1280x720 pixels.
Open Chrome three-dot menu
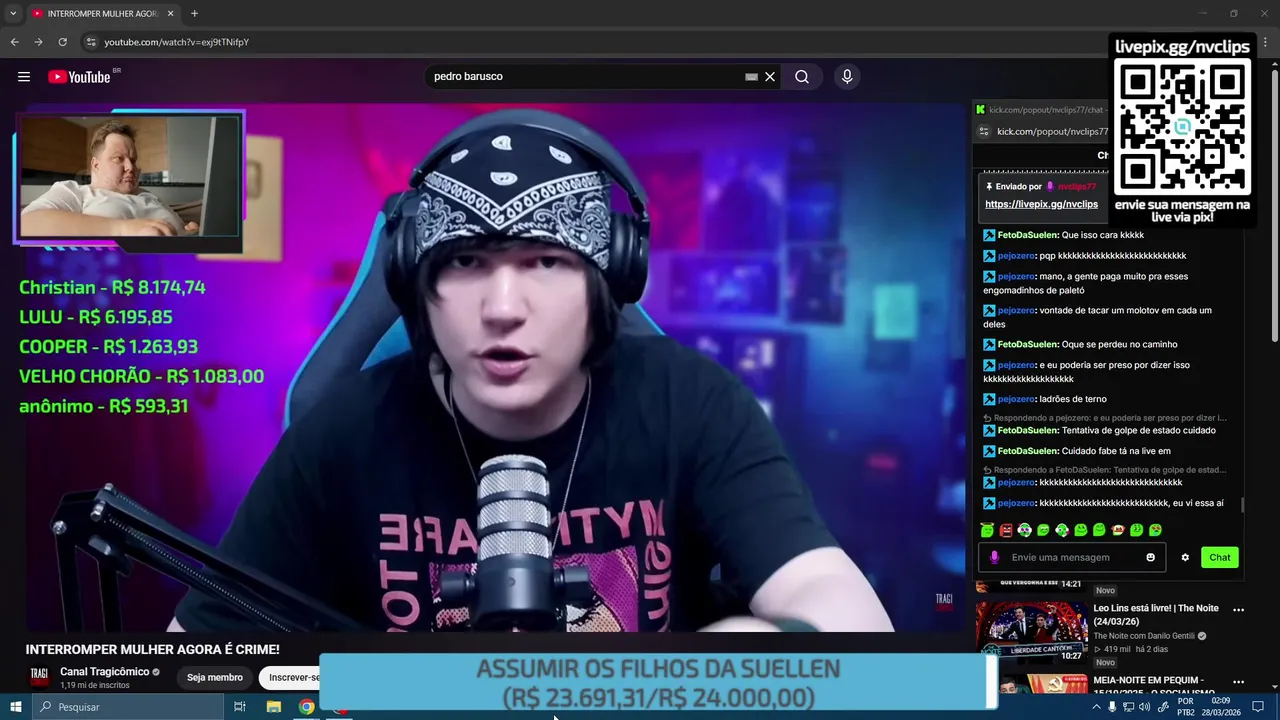1265,42
